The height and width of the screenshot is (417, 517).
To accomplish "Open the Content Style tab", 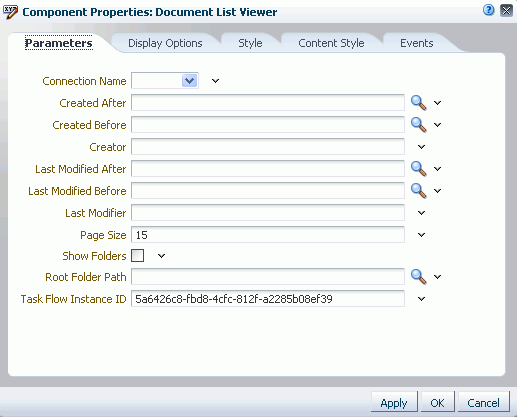I will pos(331,43).
